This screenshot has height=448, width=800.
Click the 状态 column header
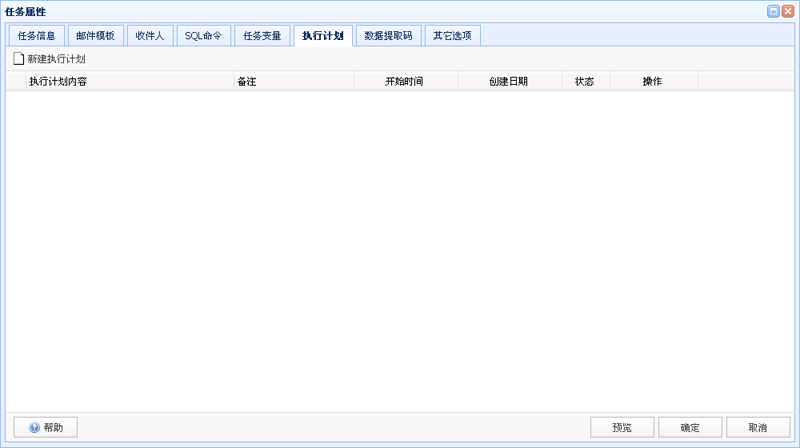[586, 82]
